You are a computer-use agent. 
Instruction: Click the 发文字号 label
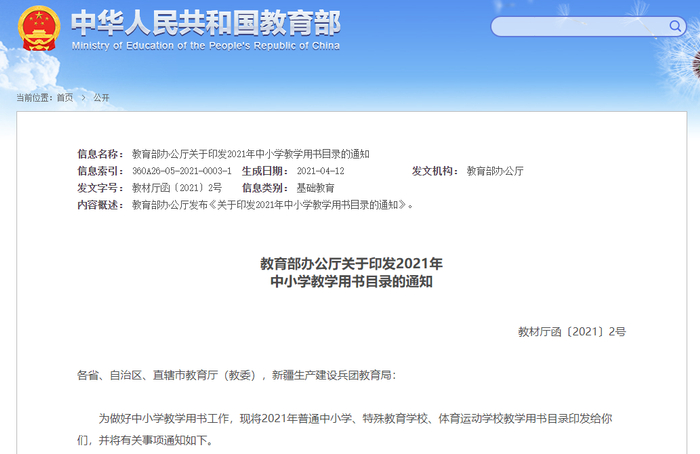click(100, 188)
